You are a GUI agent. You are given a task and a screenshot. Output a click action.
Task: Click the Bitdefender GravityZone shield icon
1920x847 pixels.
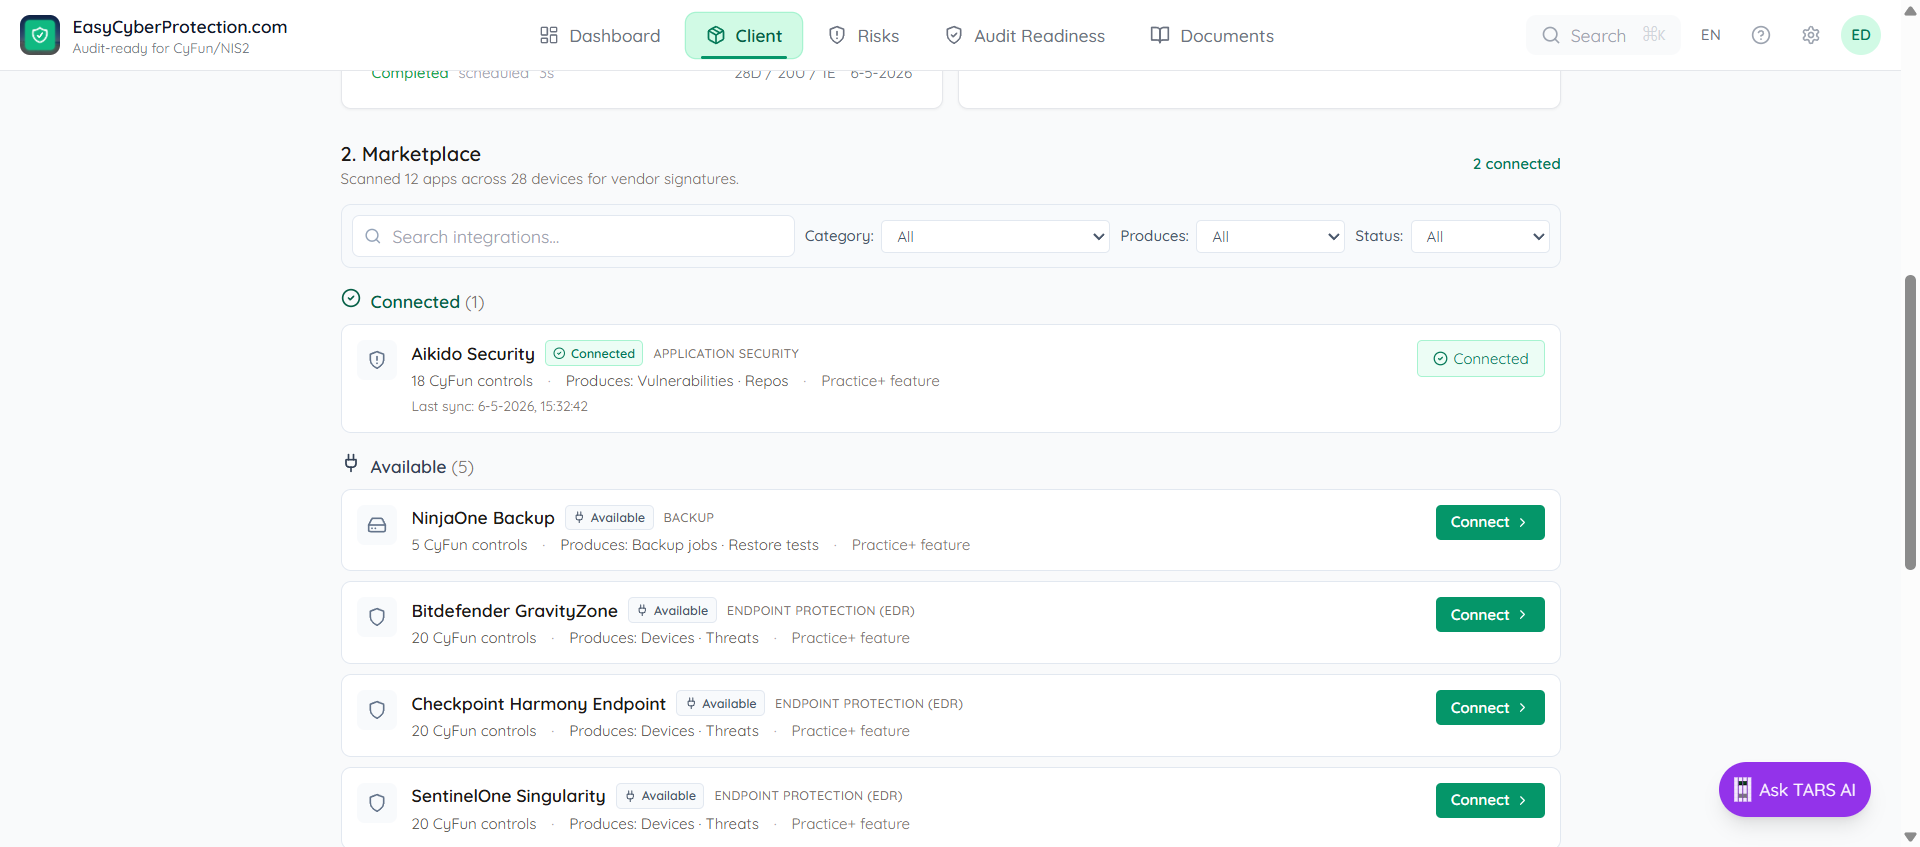tap(377, 617)
